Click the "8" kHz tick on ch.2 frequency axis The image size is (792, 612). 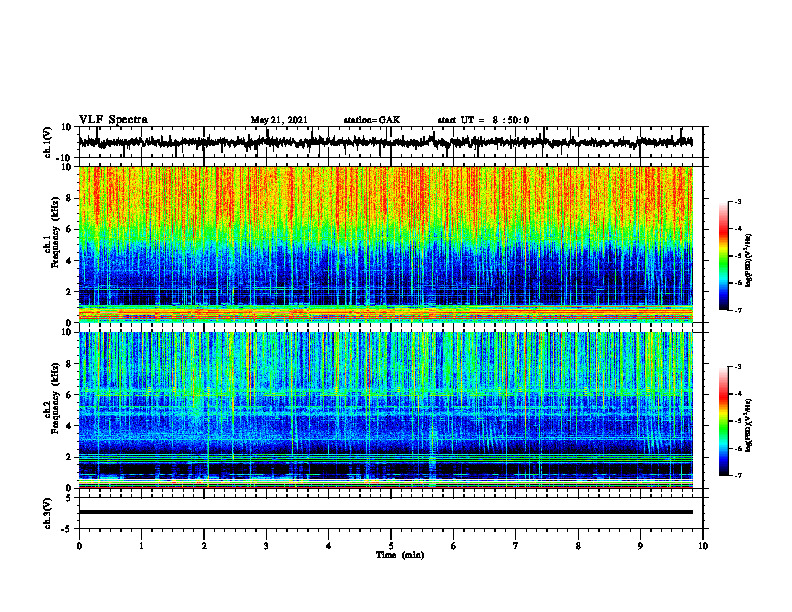(70, 364)
